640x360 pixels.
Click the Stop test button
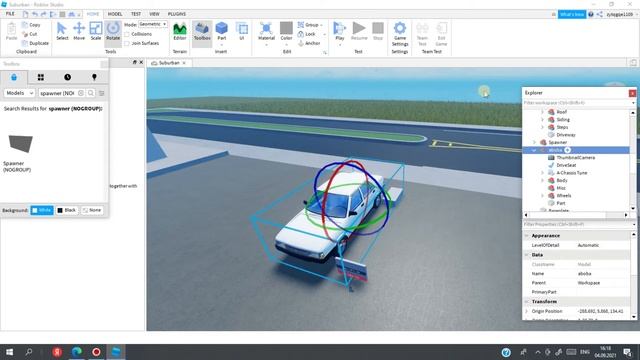click(x=378, y=31)
